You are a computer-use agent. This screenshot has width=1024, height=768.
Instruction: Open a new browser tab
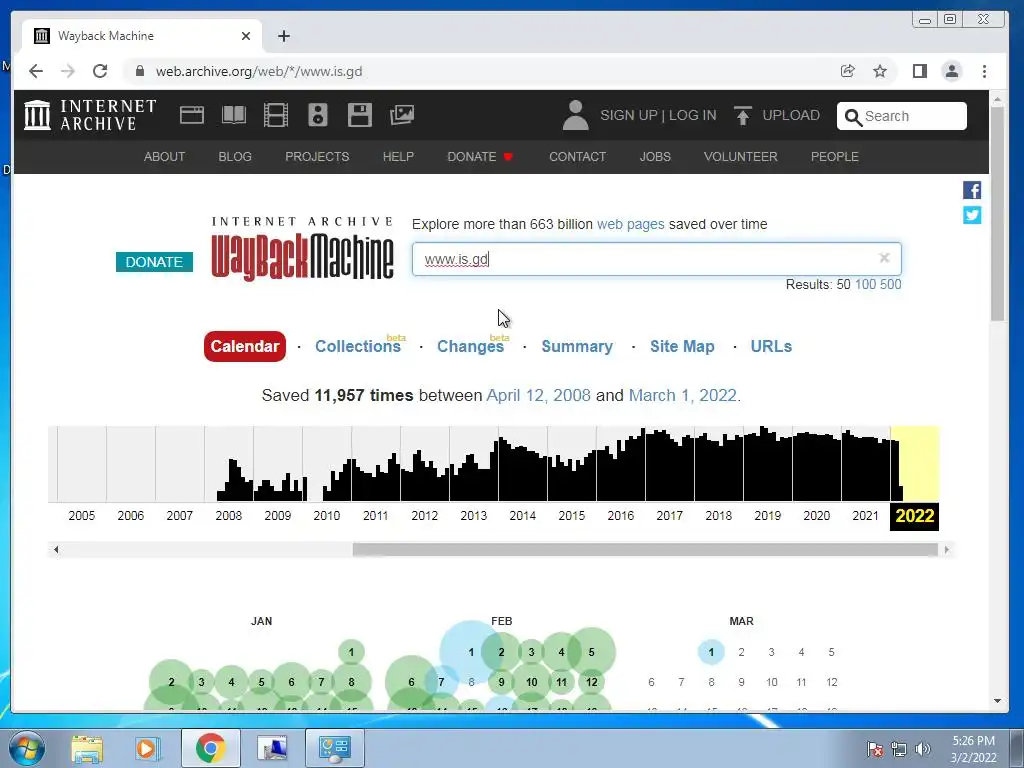[x=283, y=36]
